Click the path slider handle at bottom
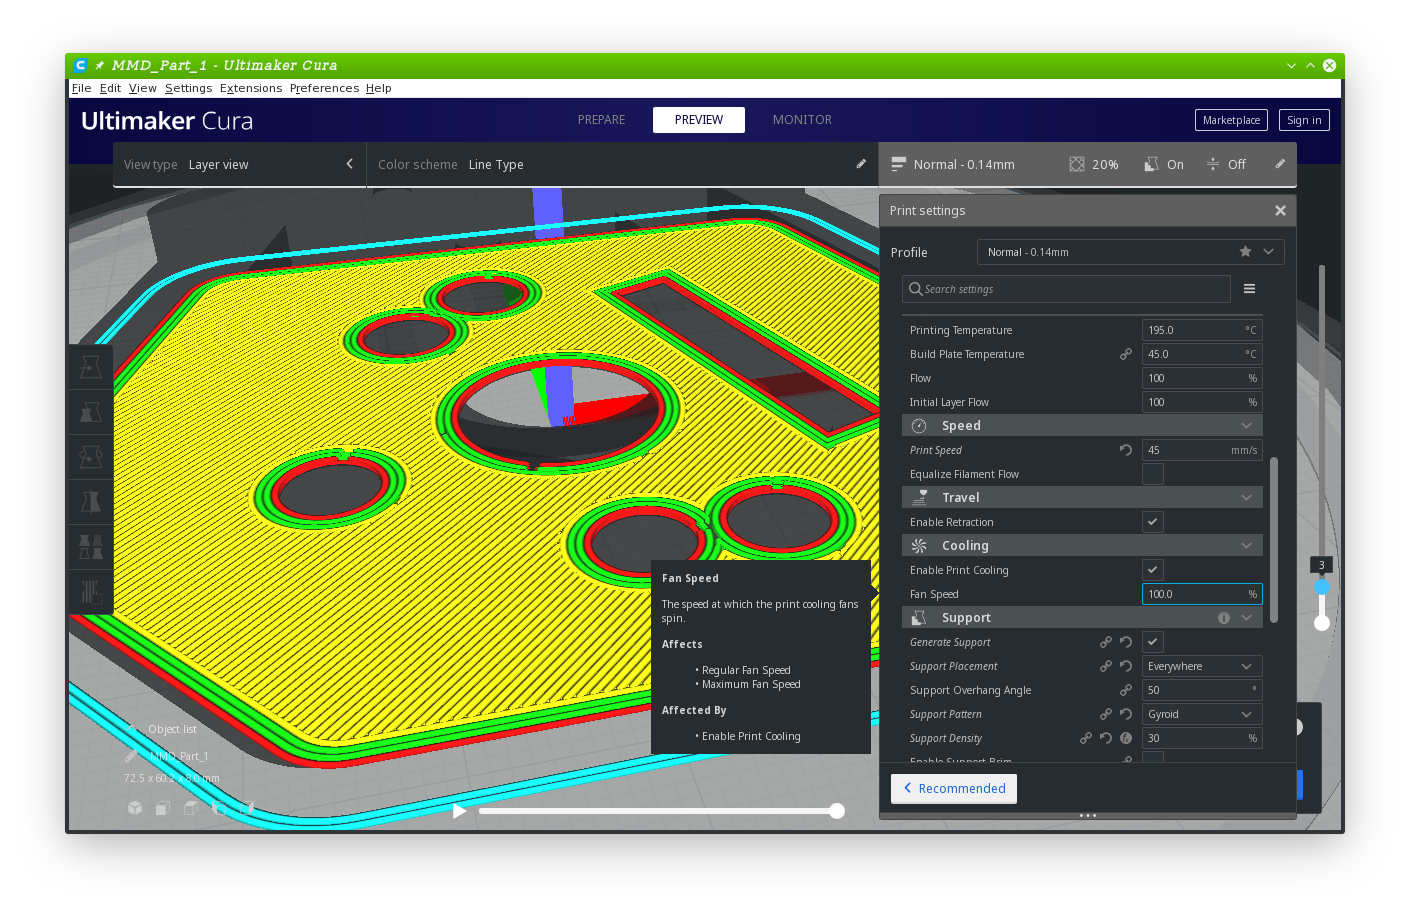Viewport: 1410px width, 911px height. [x=837, y=811]
